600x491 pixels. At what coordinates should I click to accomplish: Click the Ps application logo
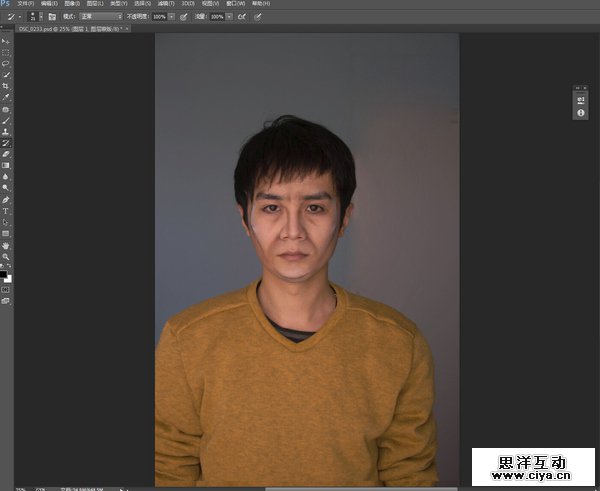point(5,3)
